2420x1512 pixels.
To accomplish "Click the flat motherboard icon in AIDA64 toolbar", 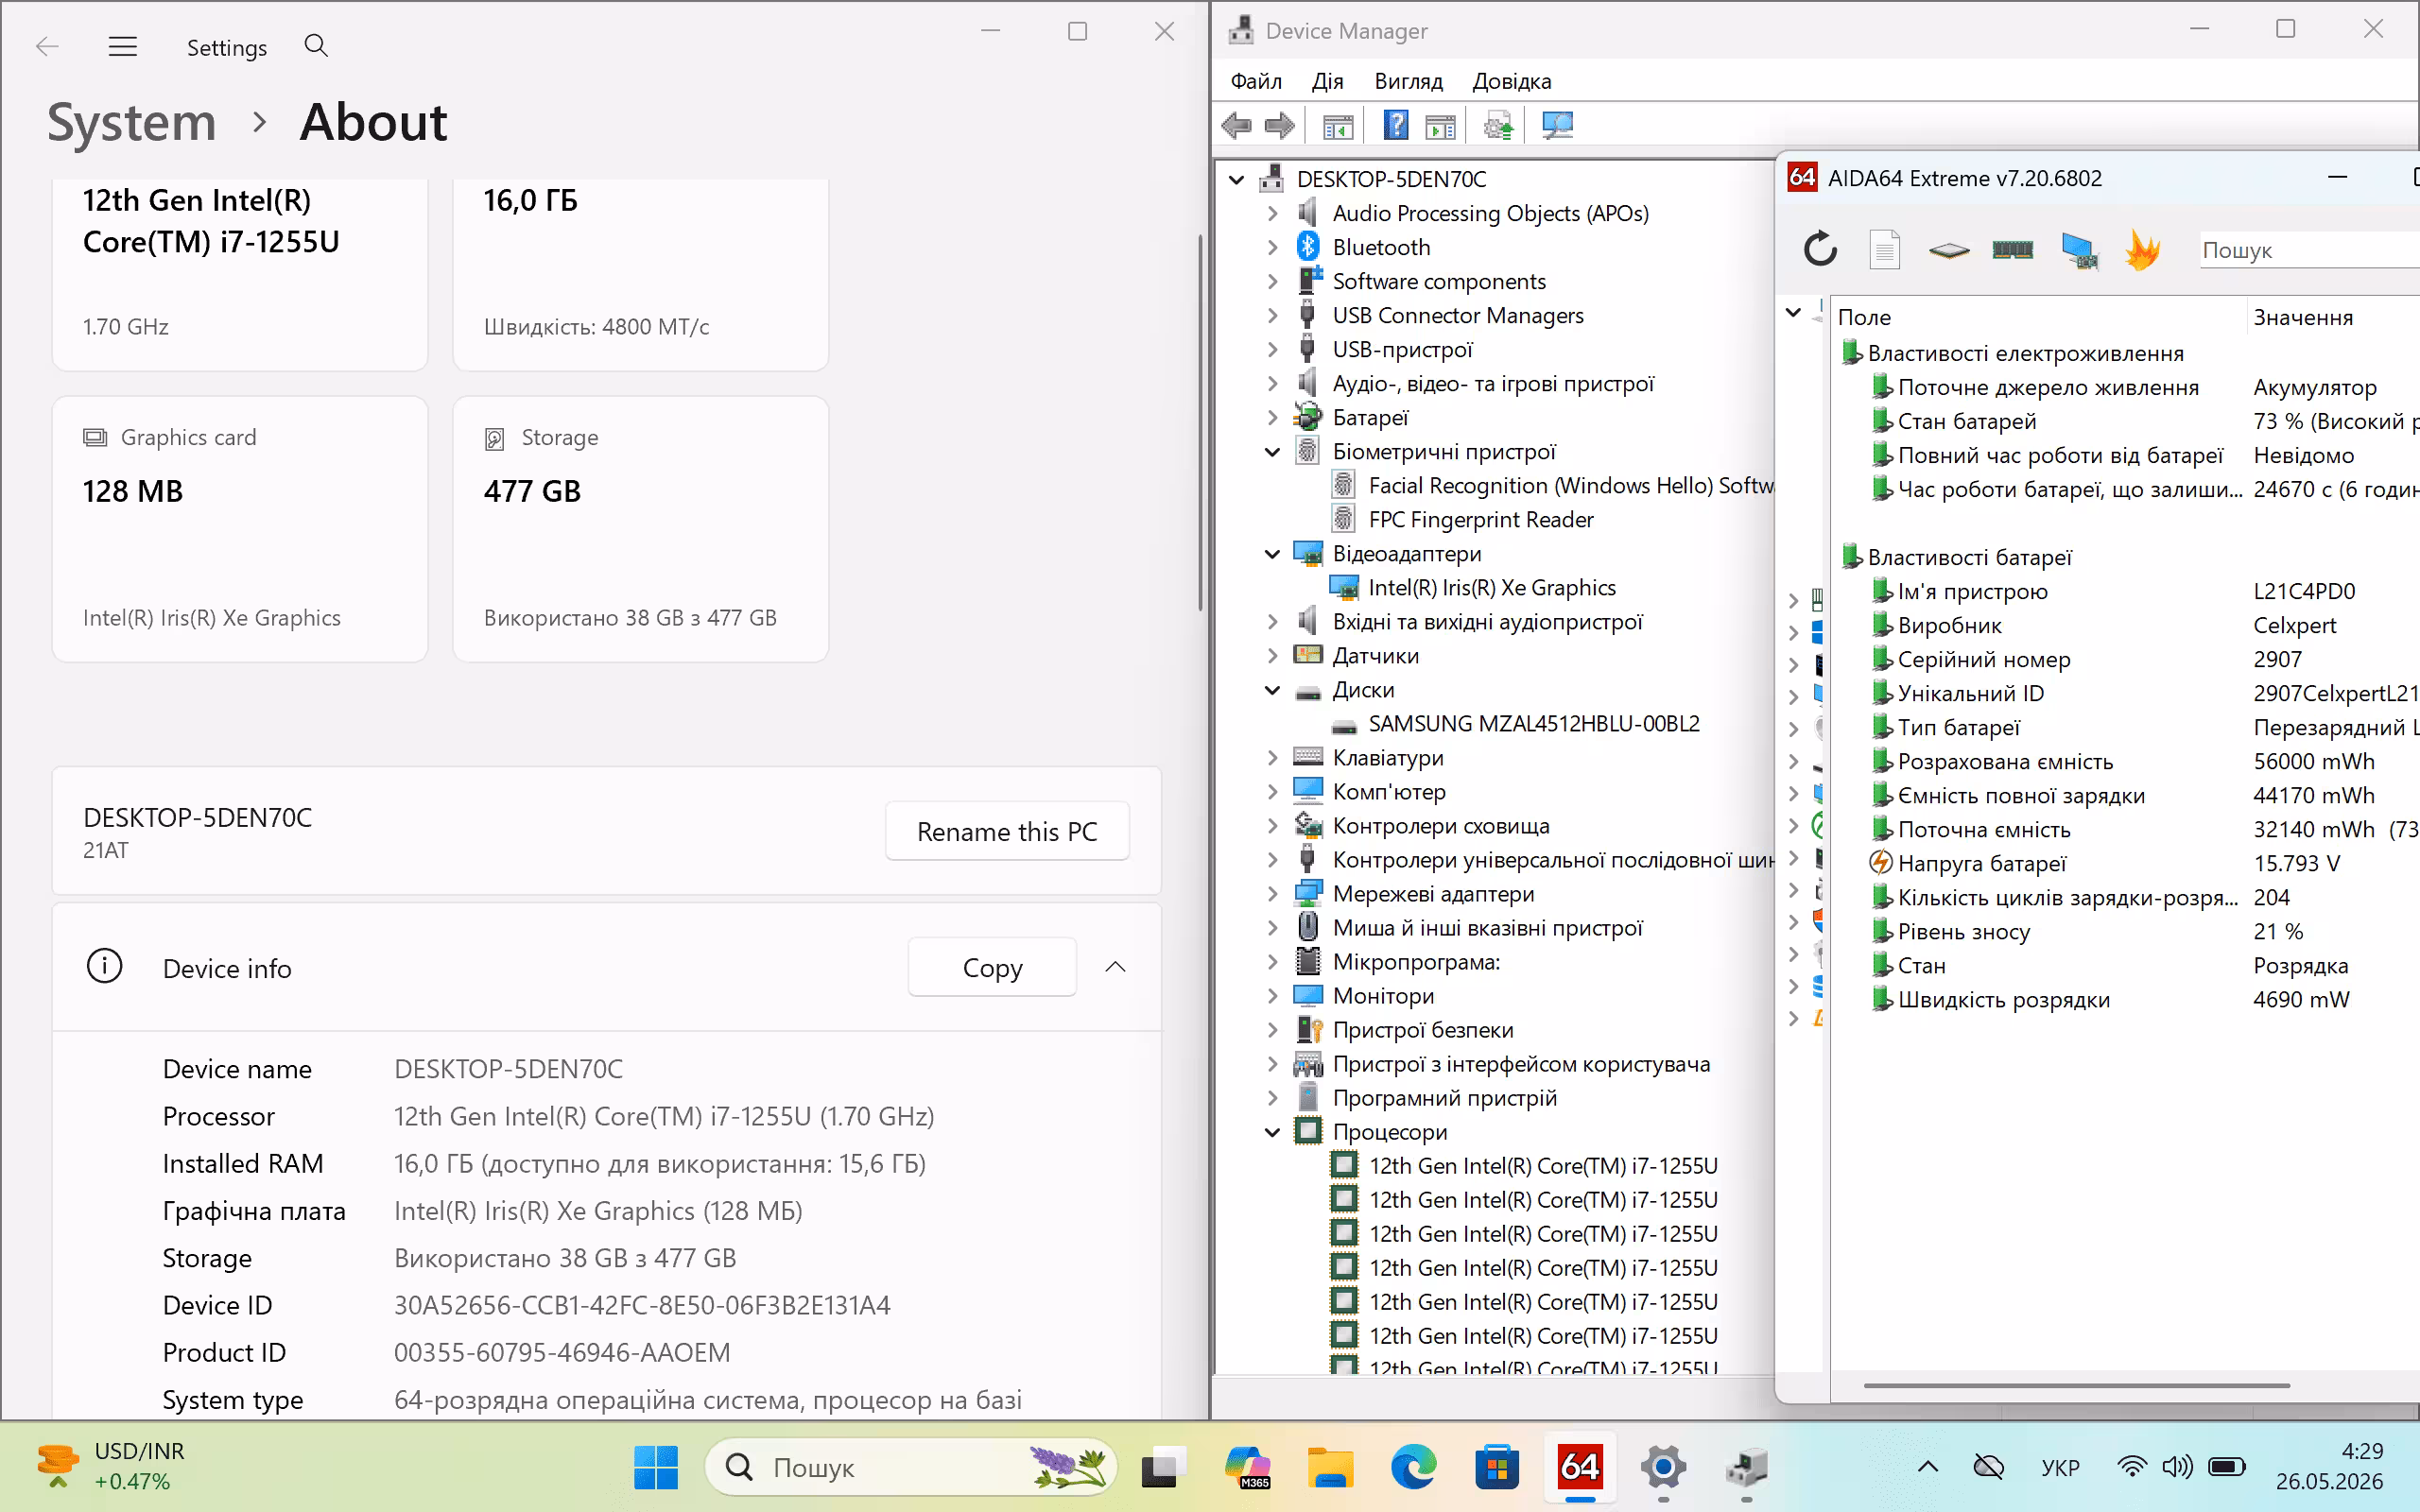I will pyautogui.click(x=1949, y=250).
